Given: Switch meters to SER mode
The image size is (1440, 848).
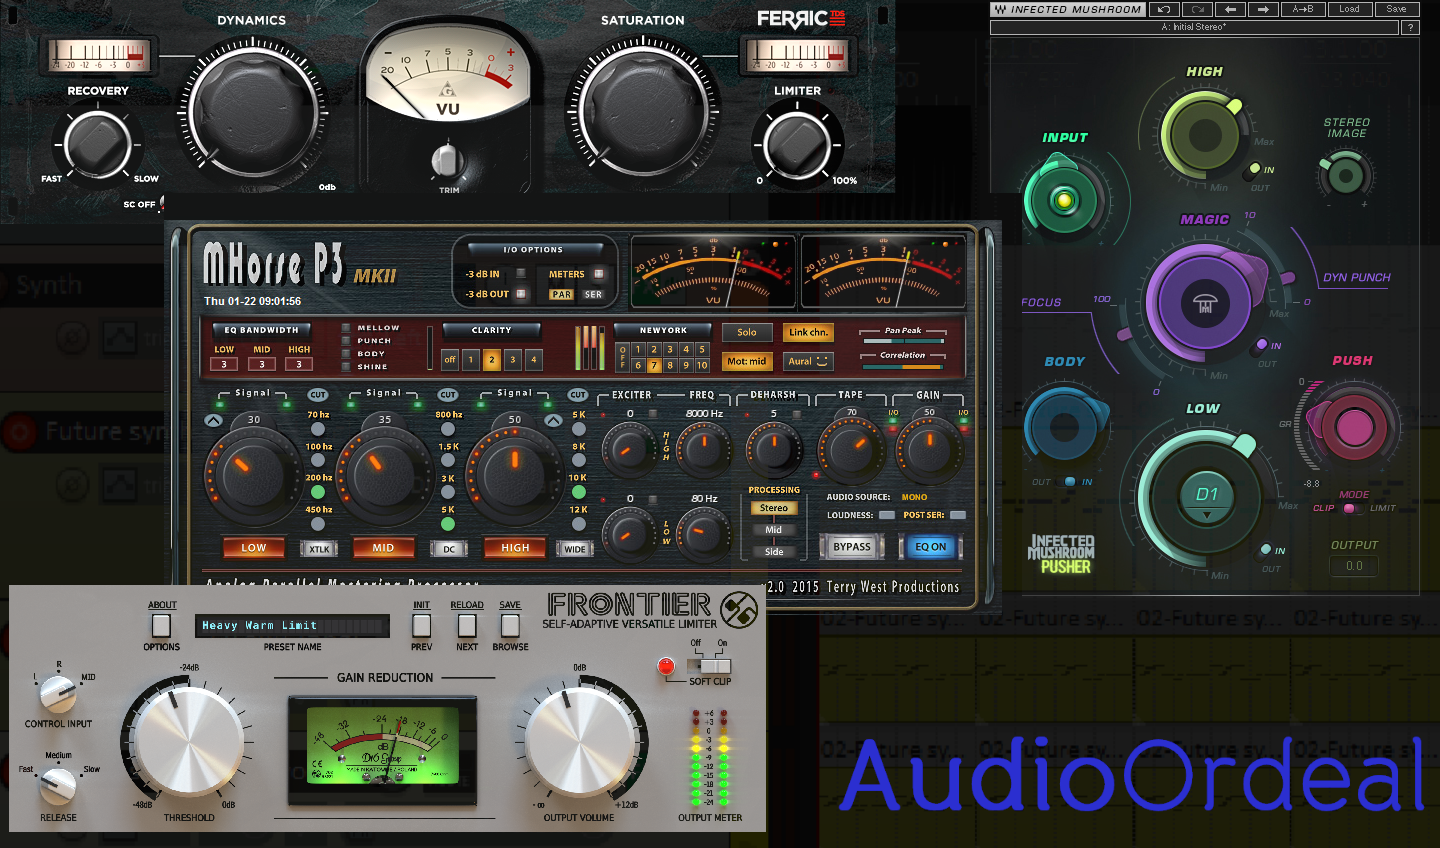Looking at the screenshot, I should tap(594, 294).
